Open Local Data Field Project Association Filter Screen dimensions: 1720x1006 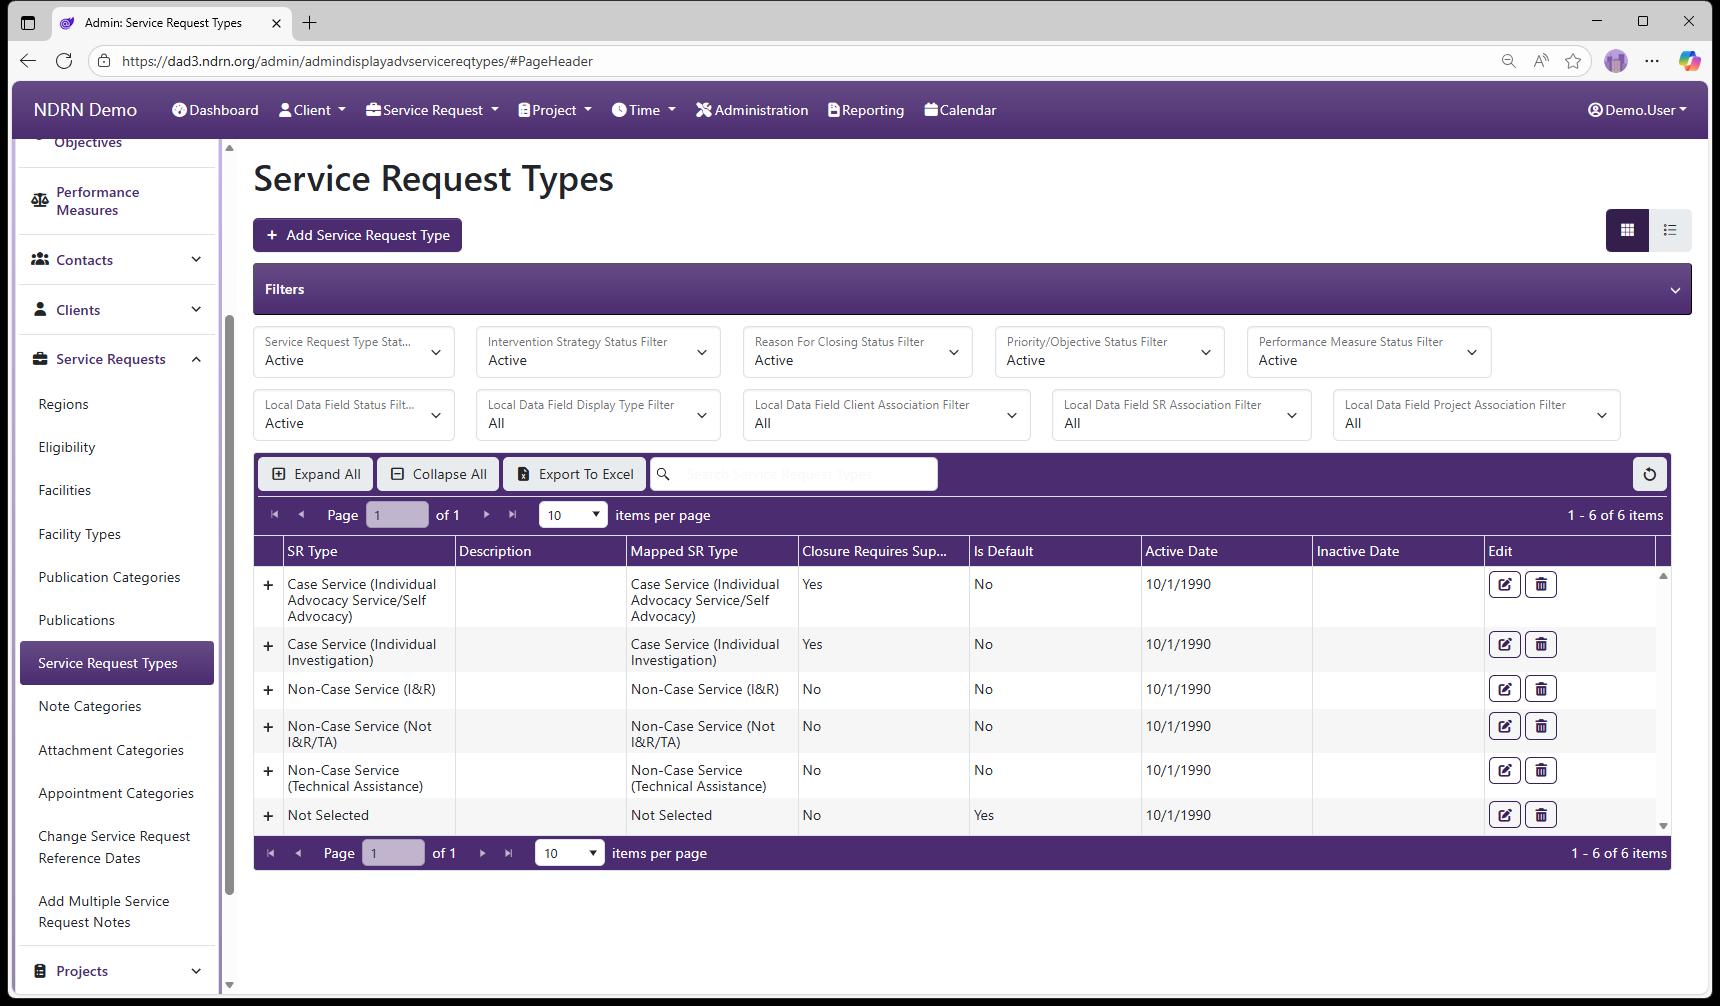(1476, 415)
